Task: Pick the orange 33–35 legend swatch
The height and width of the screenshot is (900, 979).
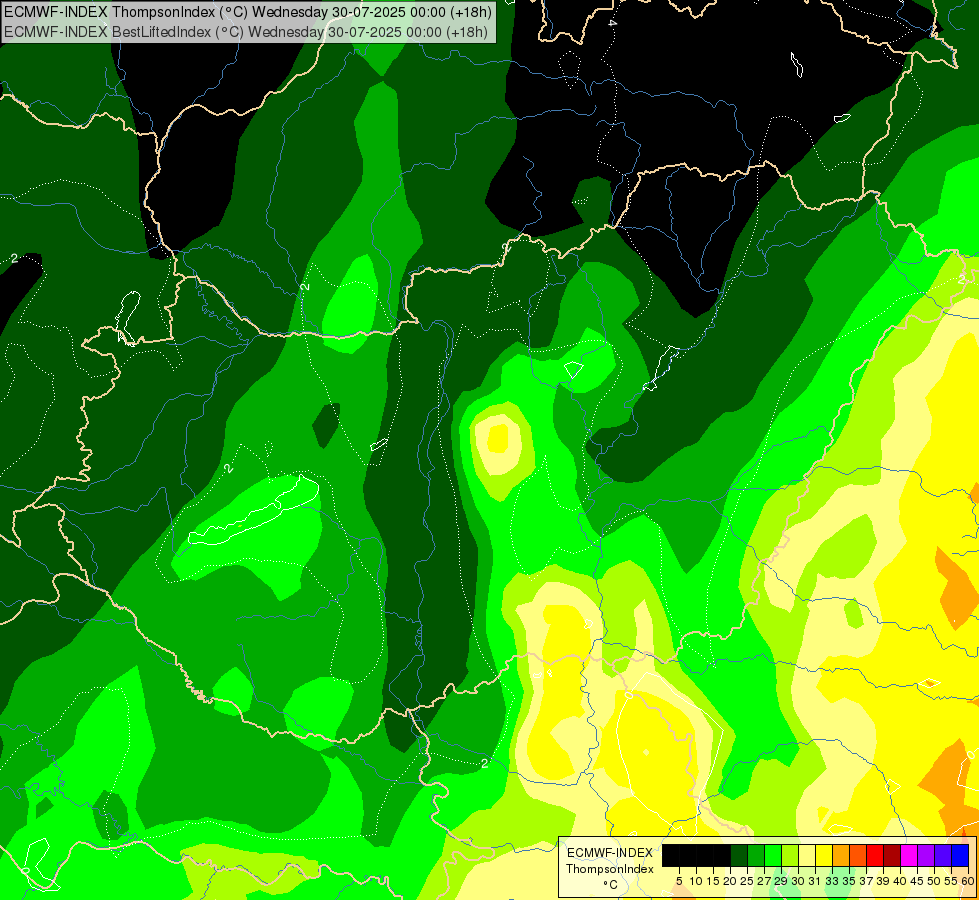Action: pyautogui.click(x=841, y=855)
